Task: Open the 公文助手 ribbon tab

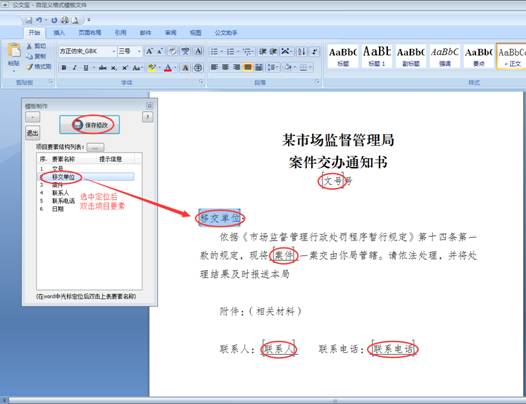Action: pyautogui.click(x=226, y=33)
